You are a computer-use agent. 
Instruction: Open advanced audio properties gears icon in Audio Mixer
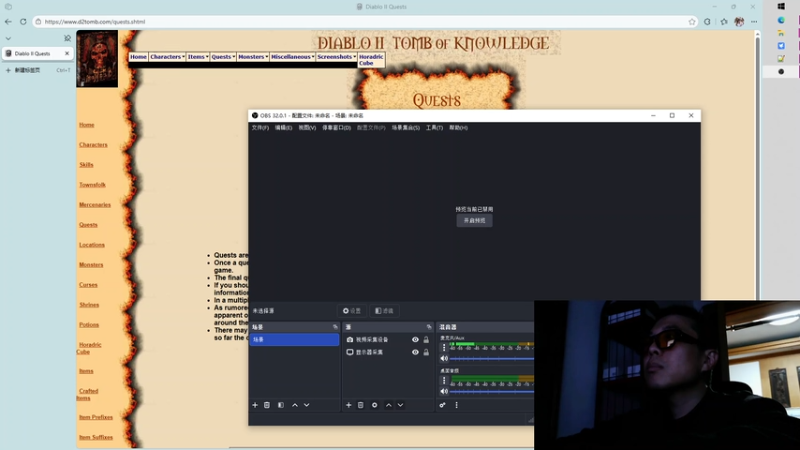click(442, 405)
